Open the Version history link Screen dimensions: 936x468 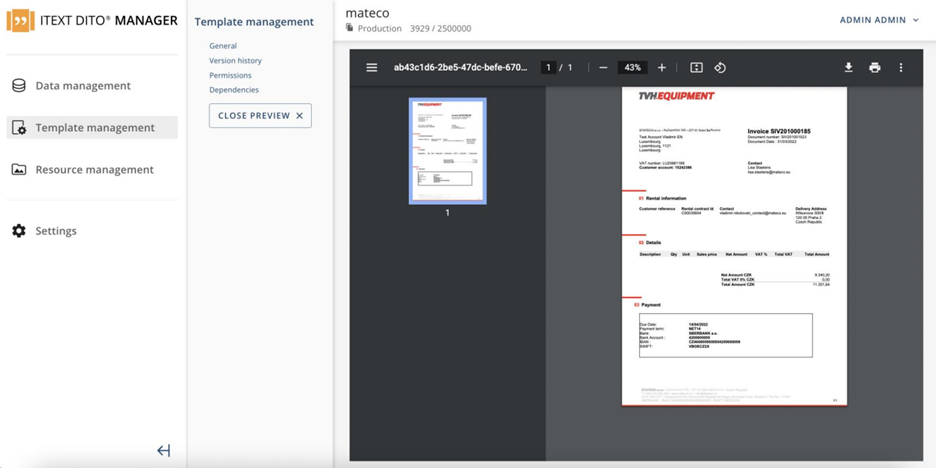235,61
